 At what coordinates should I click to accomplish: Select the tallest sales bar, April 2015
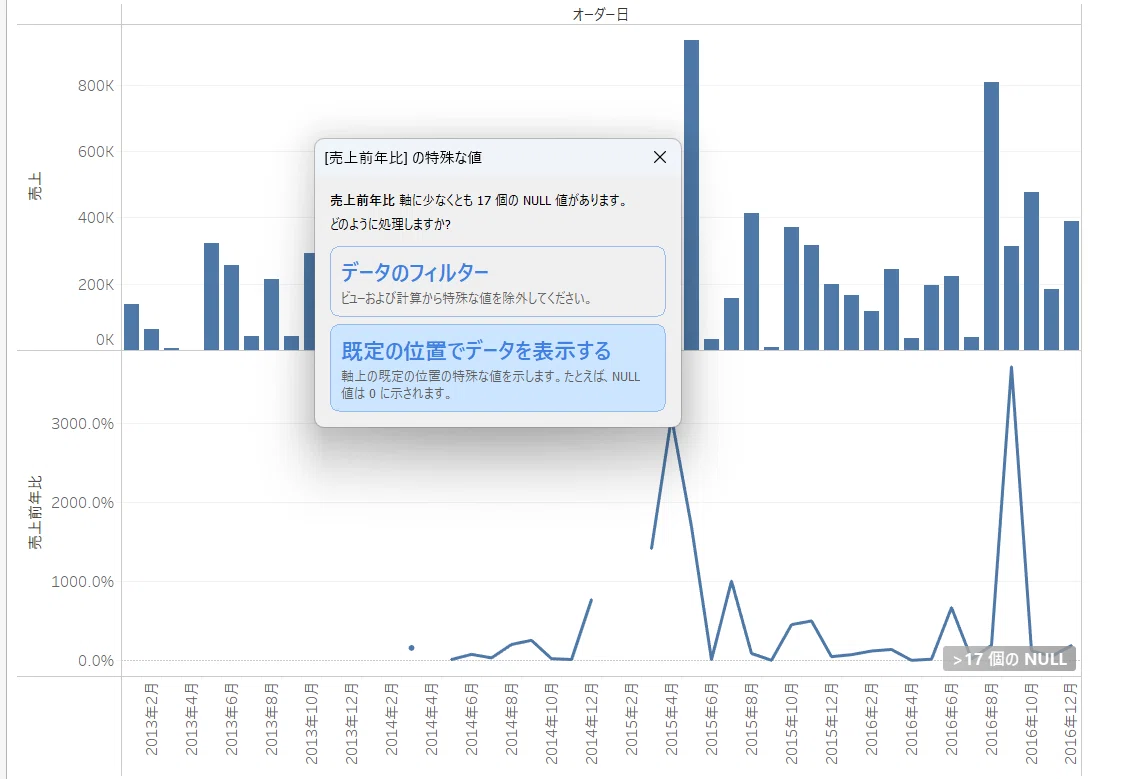(x=691, y=195)
